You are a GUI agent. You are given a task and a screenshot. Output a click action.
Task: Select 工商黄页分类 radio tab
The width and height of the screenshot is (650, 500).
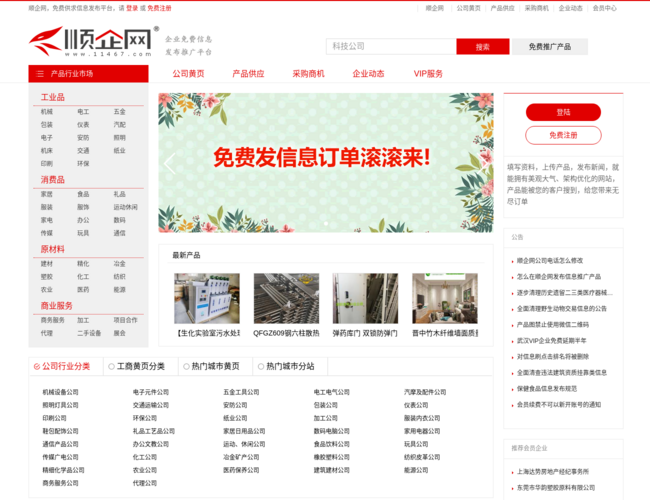(136, 366)
